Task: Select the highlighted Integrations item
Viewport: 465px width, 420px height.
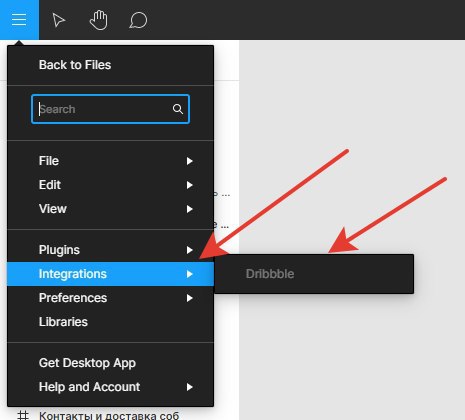Action: point(110,274)
